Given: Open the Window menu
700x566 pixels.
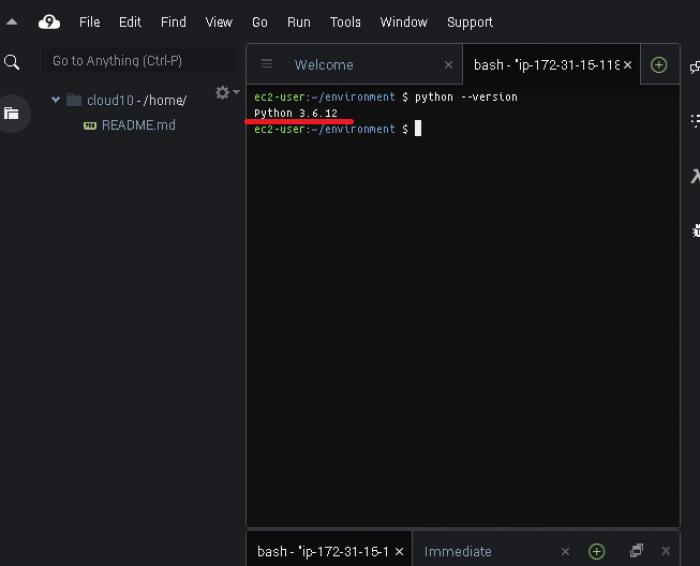Looking at the screenshot, I should coord(403,22).
